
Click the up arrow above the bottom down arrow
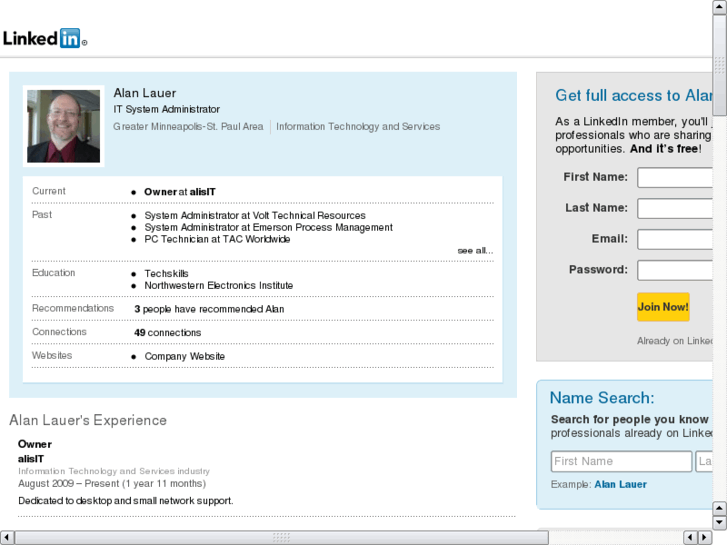point(719,508)
